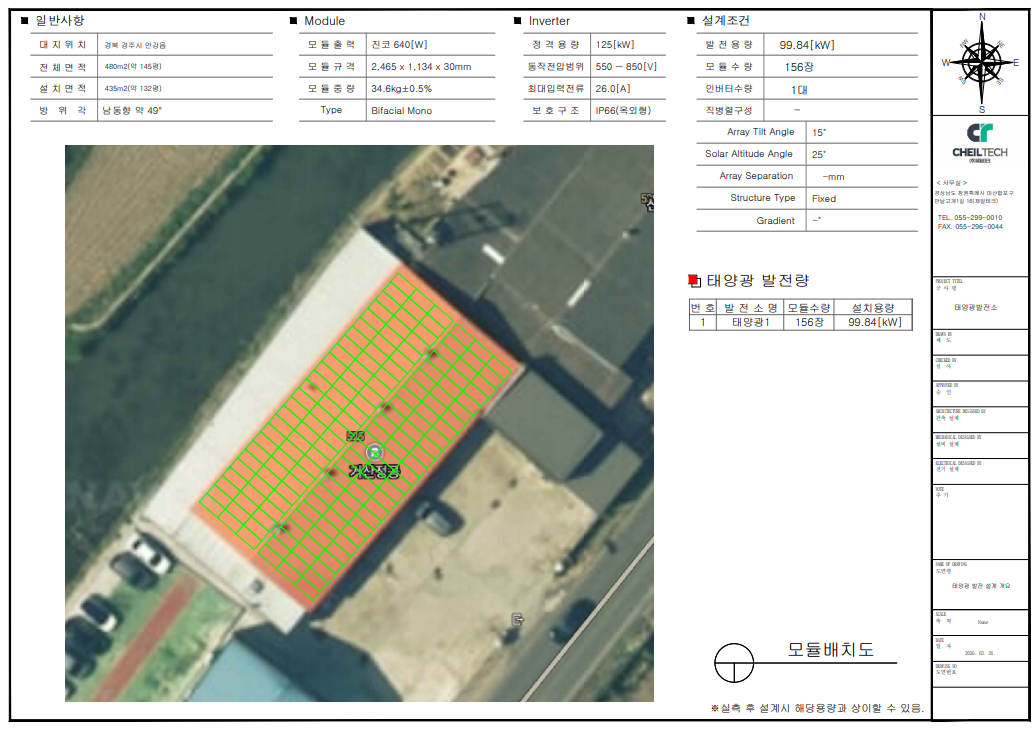This screenshot has width=1036, height=731.
Task: Click the black square bullet beside 설계조건
Action: [x=691, y=21]
